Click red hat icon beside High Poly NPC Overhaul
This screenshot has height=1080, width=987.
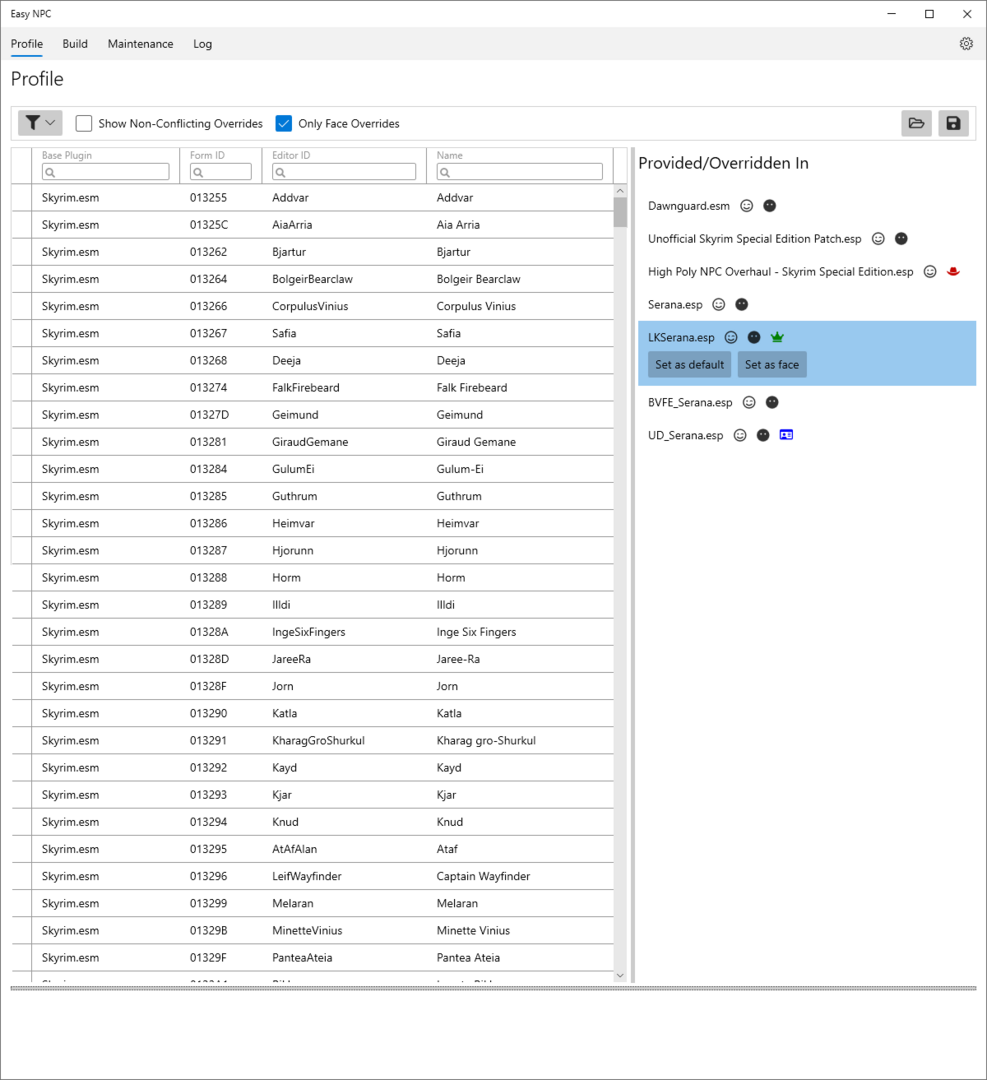click(953, 271)
